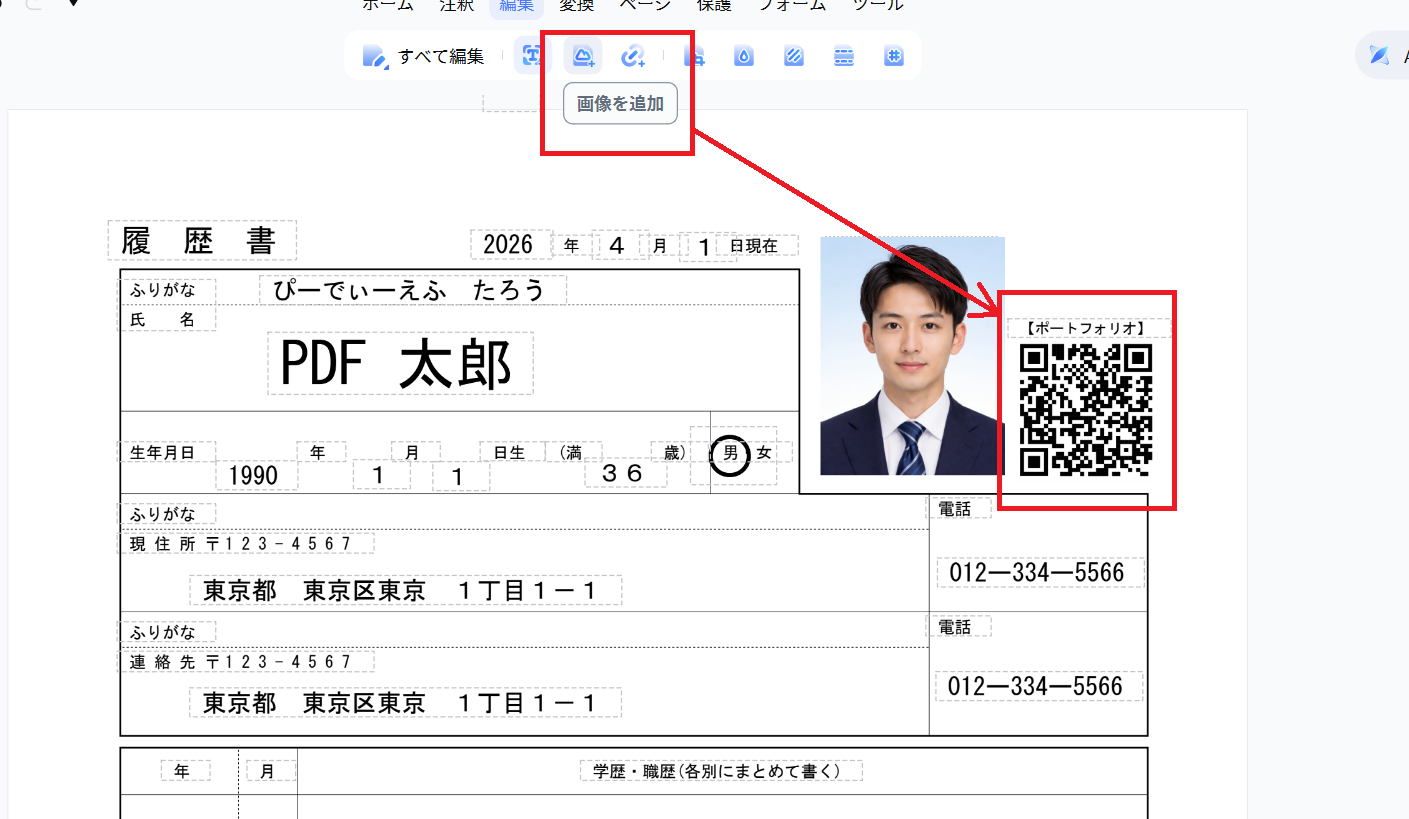Select the Add Text tool icon
Viewport: 1409px width, 819px height.
tap(532, 56)
